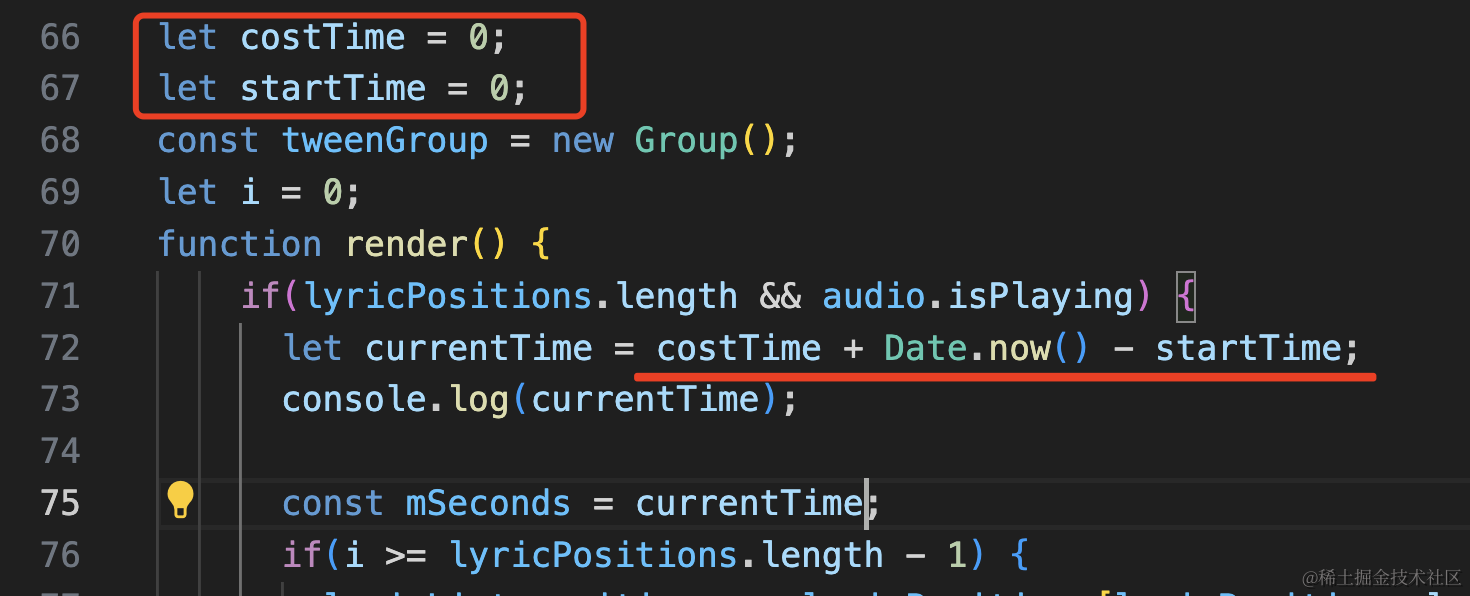Click audio.isPlaying in the if condition
This screenshot has width=1470, height=596.
pyautogui.click(x=978, y=296)
